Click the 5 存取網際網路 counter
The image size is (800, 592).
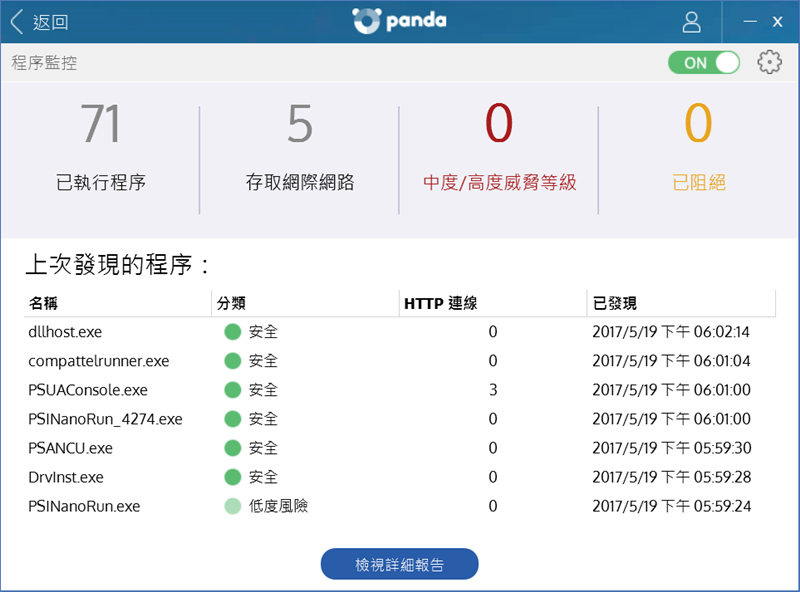coord(300,150)
